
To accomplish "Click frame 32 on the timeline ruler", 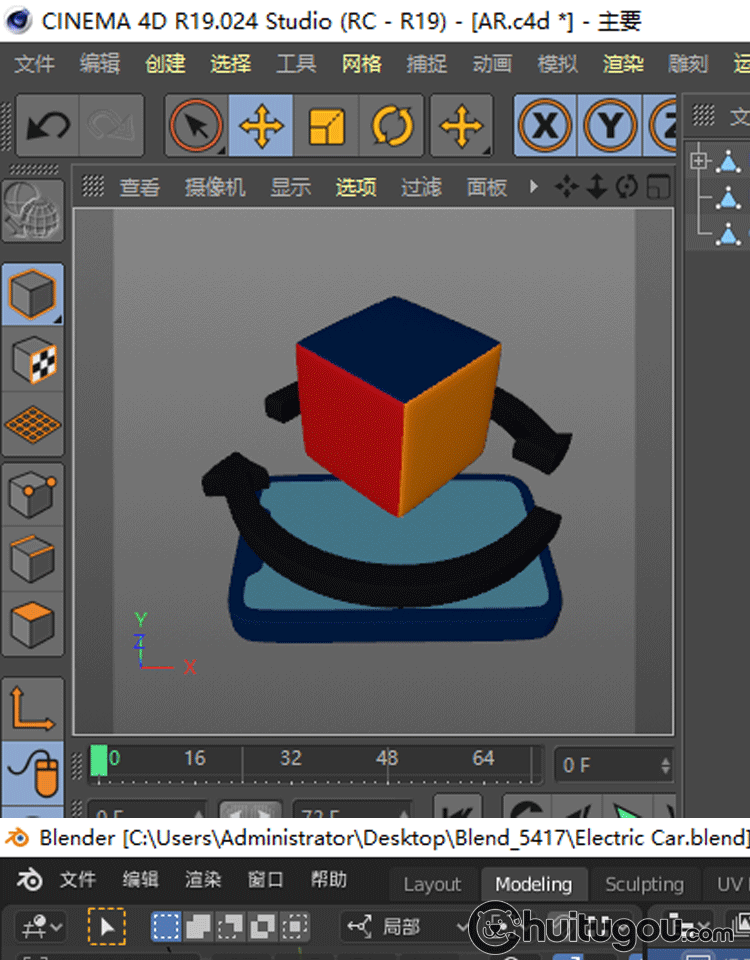I will [291, 759].
